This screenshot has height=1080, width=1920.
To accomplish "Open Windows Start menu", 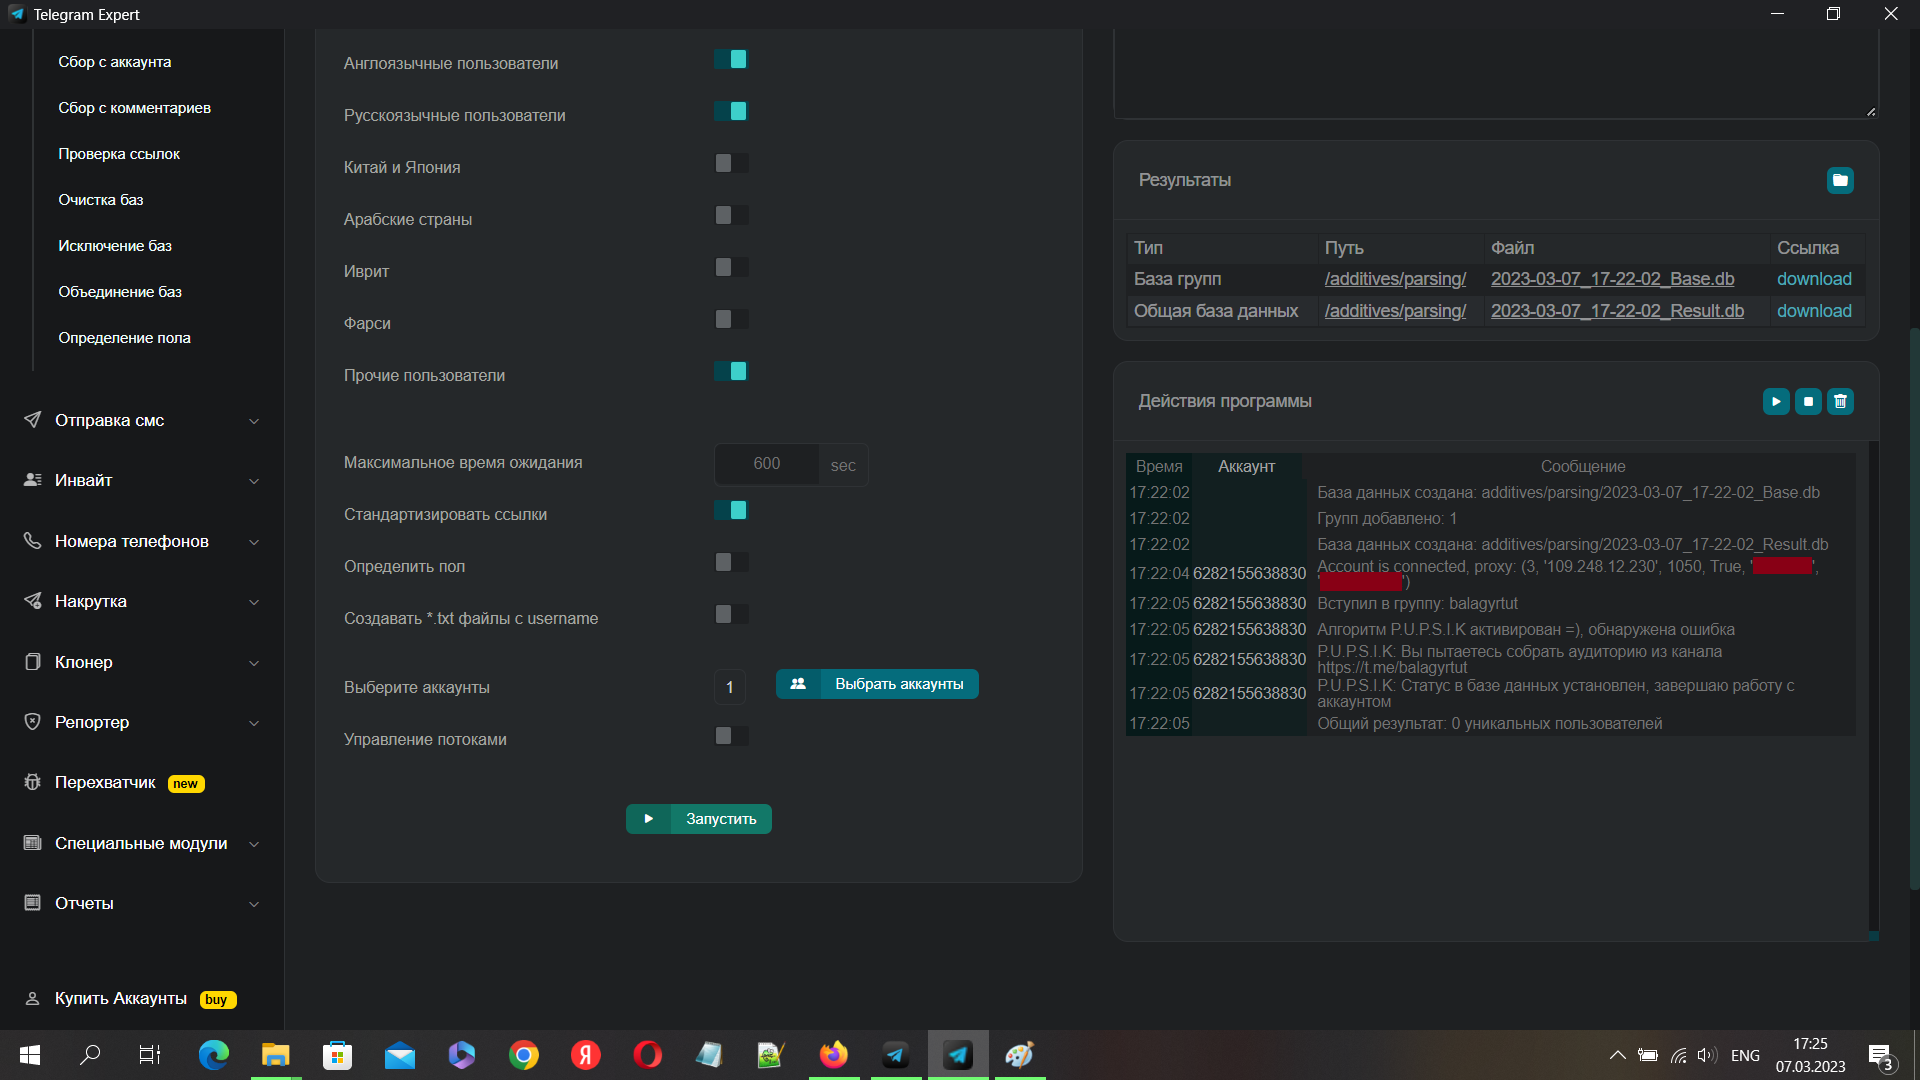I will coord(29,1055).
